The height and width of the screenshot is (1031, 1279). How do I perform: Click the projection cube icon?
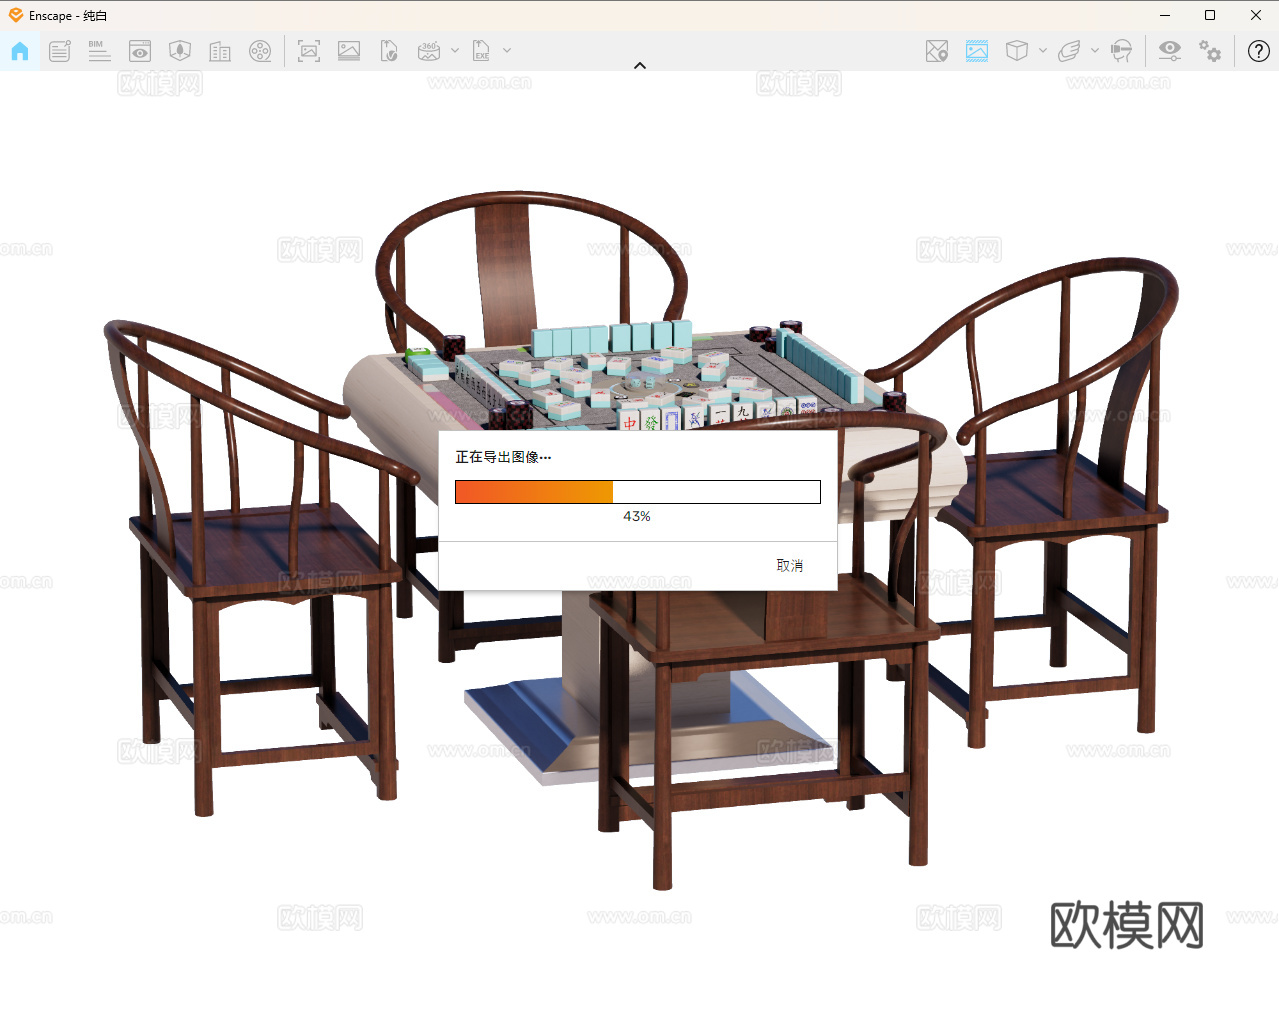click(1017, 51)
